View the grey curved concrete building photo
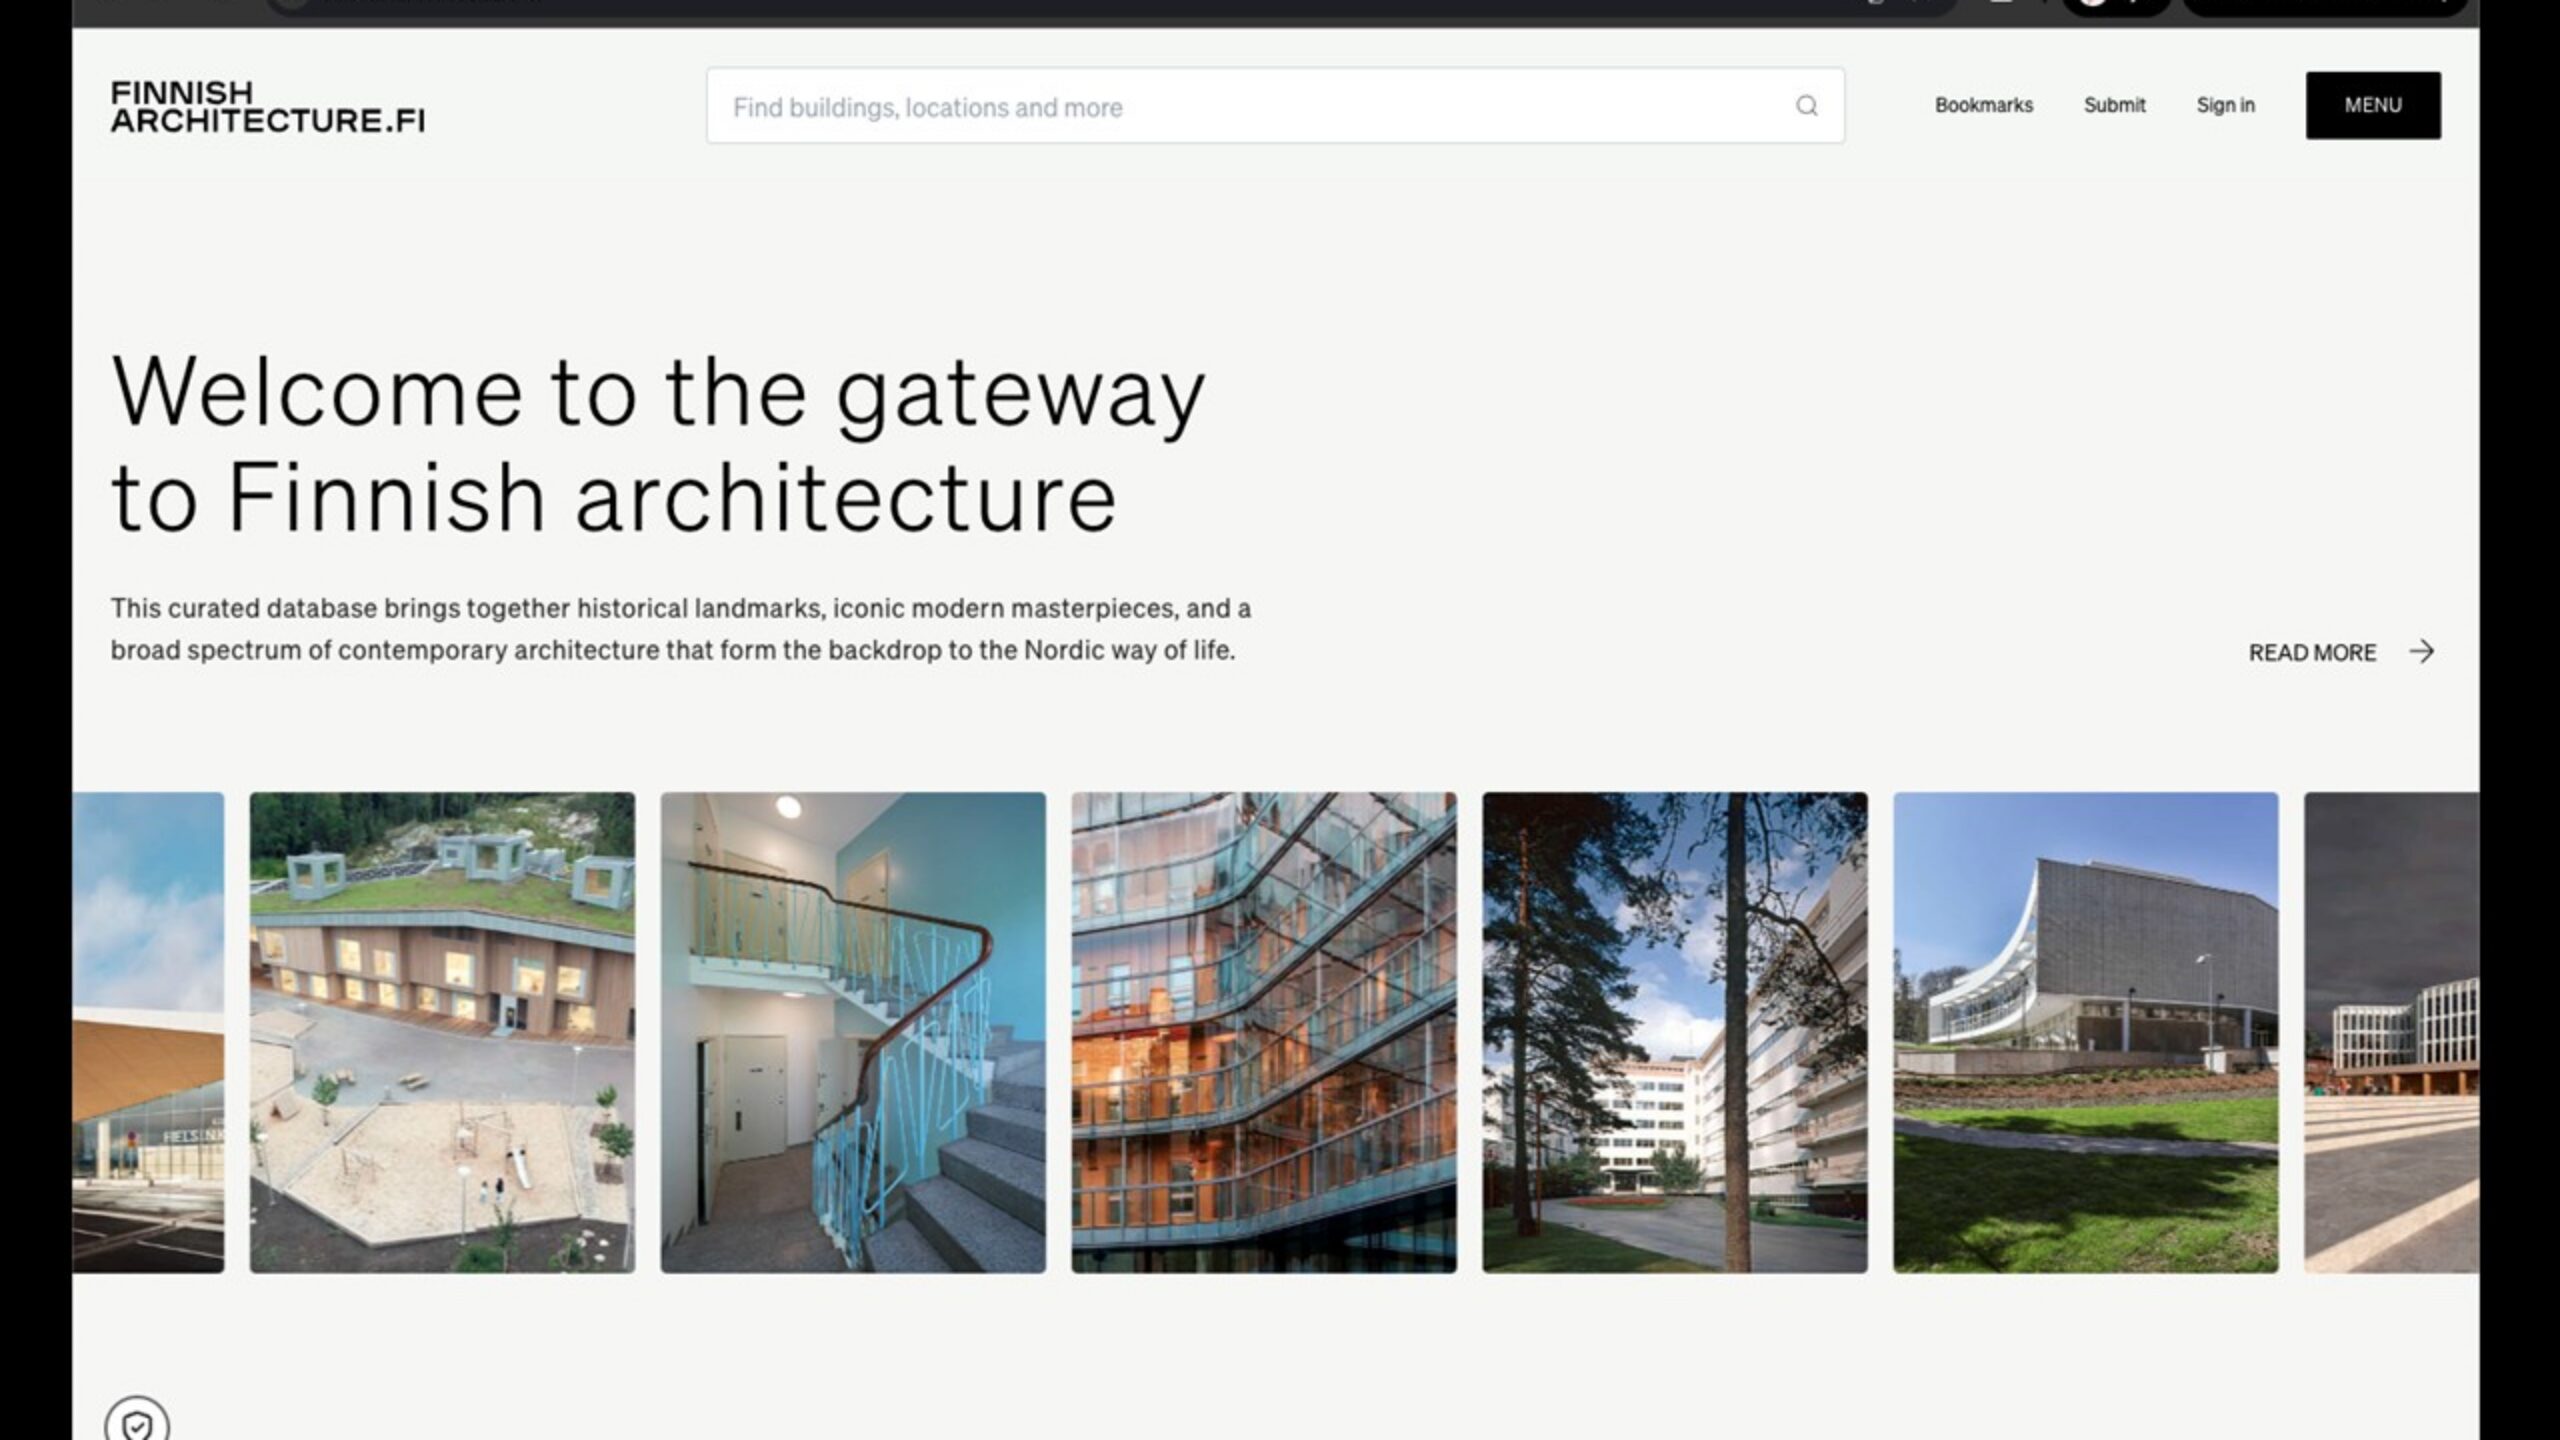Viewport: 2560px width, 1440px height. point(2085,1032)
